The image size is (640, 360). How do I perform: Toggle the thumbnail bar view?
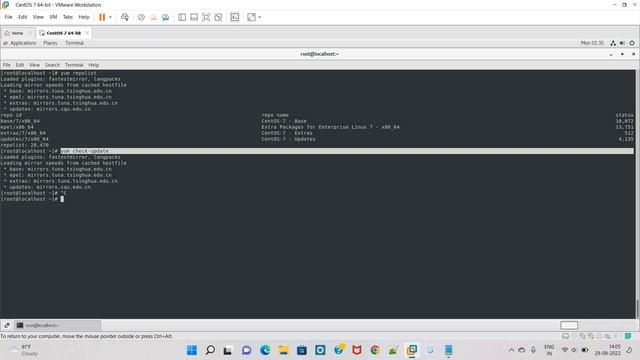(x=194, y=17)
